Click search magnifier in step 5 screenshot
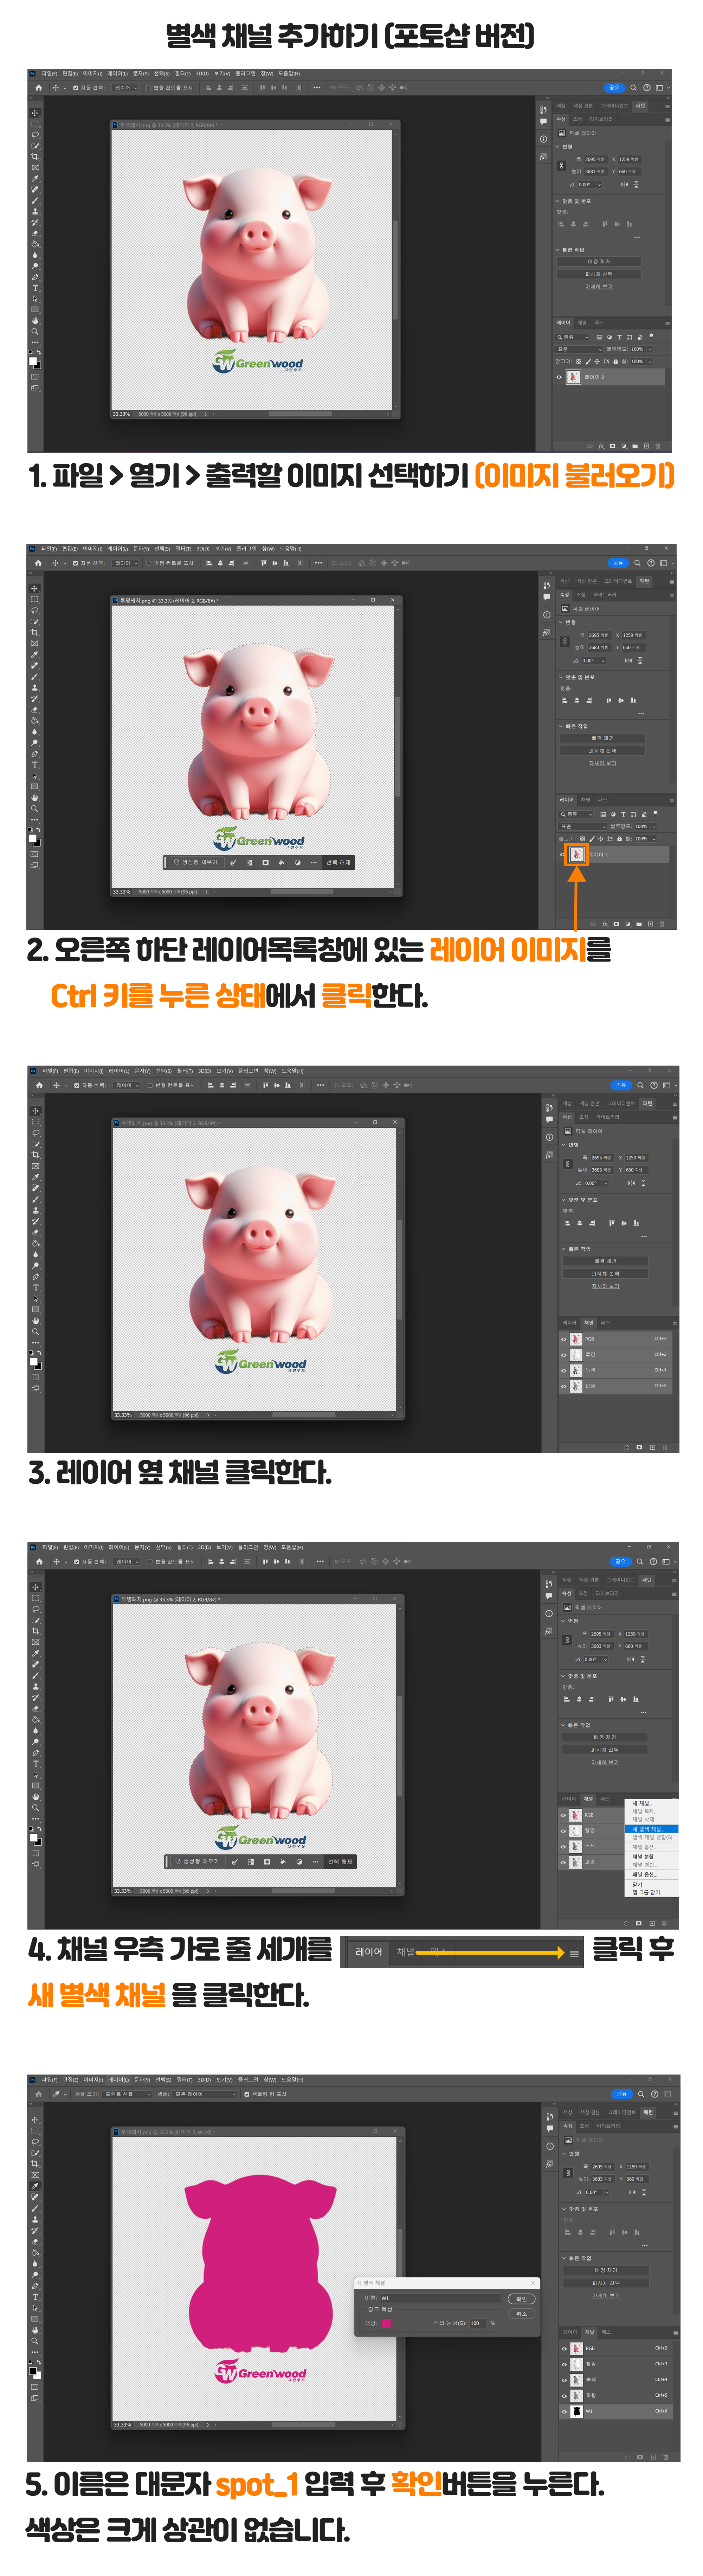Image resolution: width=703 pixels, height=2576 pixels. point(641,2094)
